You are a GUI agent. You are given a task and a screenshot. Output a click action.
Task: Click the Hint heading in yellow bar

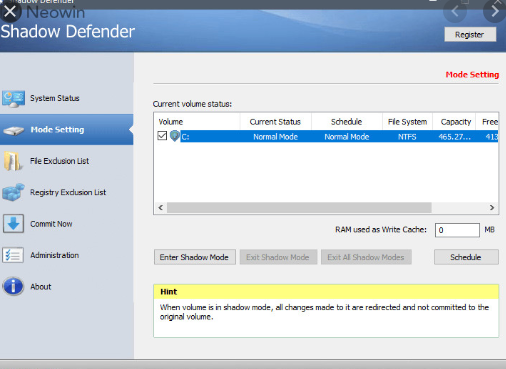pos(169,292)
